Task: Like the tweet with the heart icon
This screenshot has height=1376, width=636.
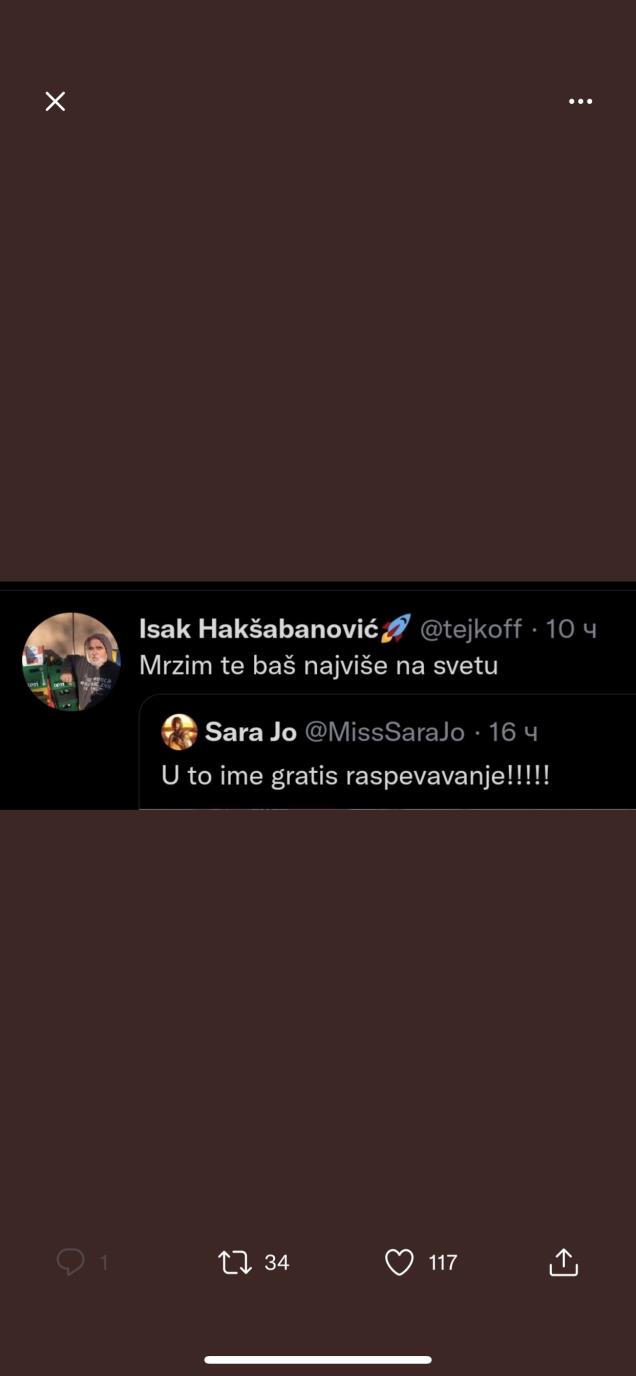Action: 399,1263
